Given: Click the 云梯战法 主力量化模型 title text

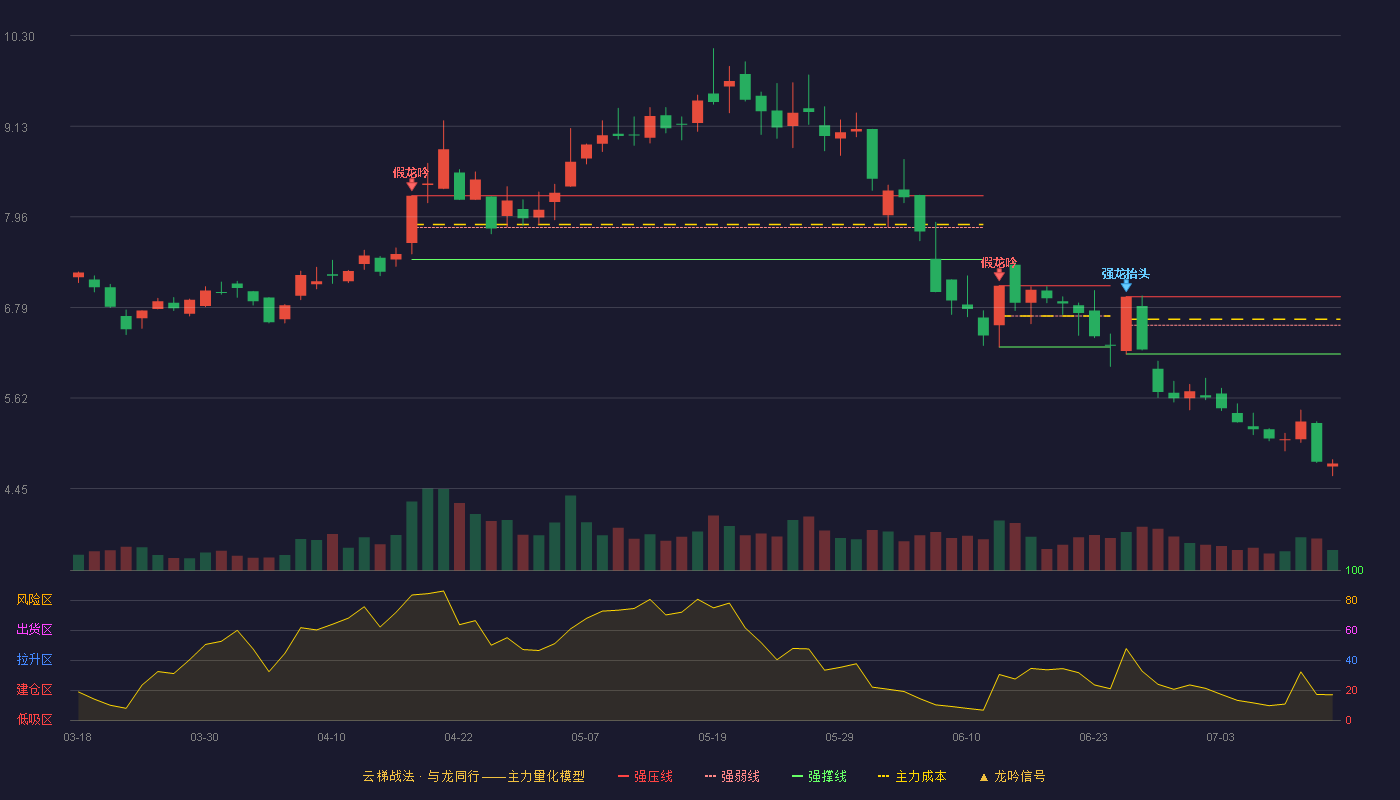Looking at the screenshot, I should pos(473,776).
